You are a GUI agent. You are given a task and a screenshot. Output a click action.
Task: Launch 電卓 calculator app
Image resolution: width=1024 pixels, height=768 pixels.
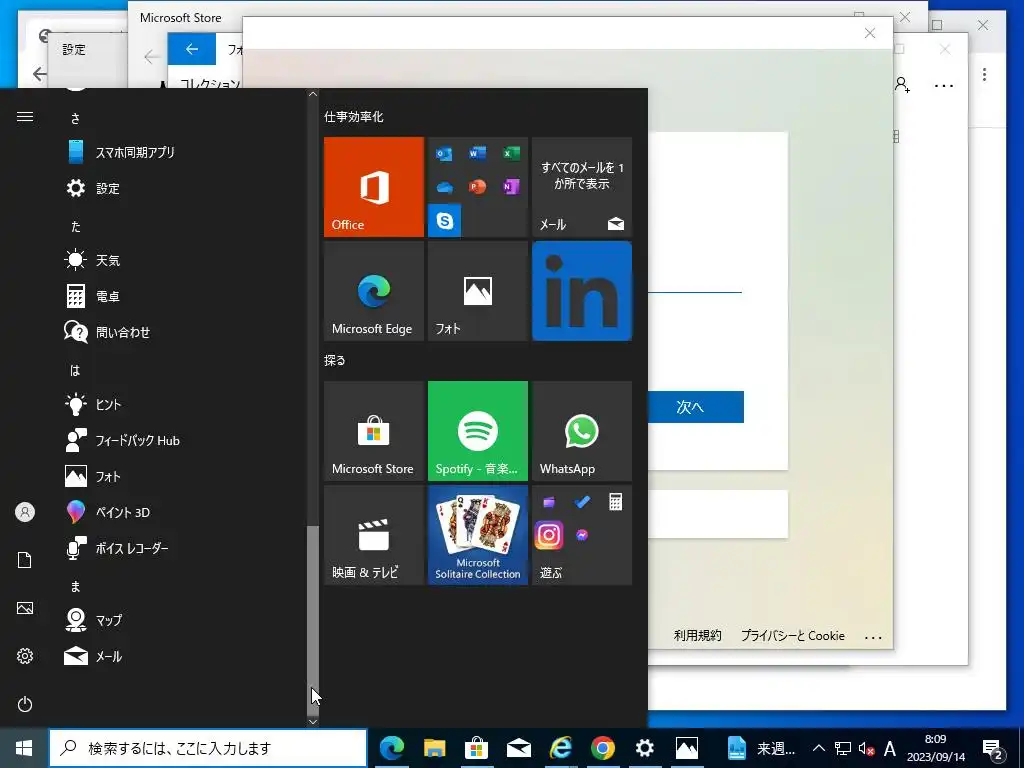pyautogui.click(x=183, y=296)
